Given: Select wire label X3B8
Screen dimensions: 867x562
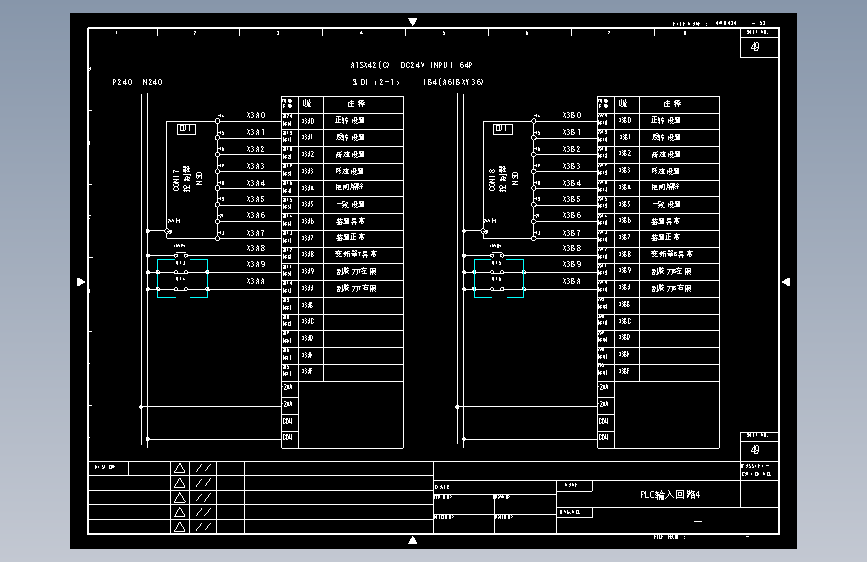Looking at the screenshot, I should pos(572,248).
